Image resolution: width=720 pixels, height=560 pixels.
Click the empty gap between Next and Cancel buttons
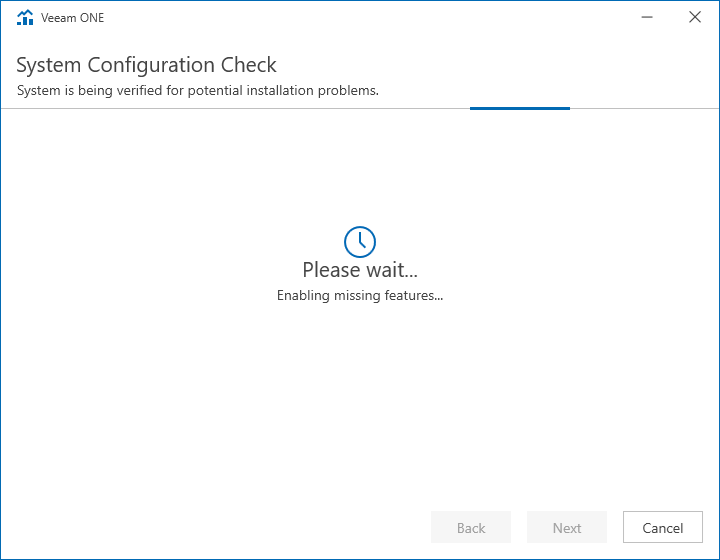pos(615,527)
